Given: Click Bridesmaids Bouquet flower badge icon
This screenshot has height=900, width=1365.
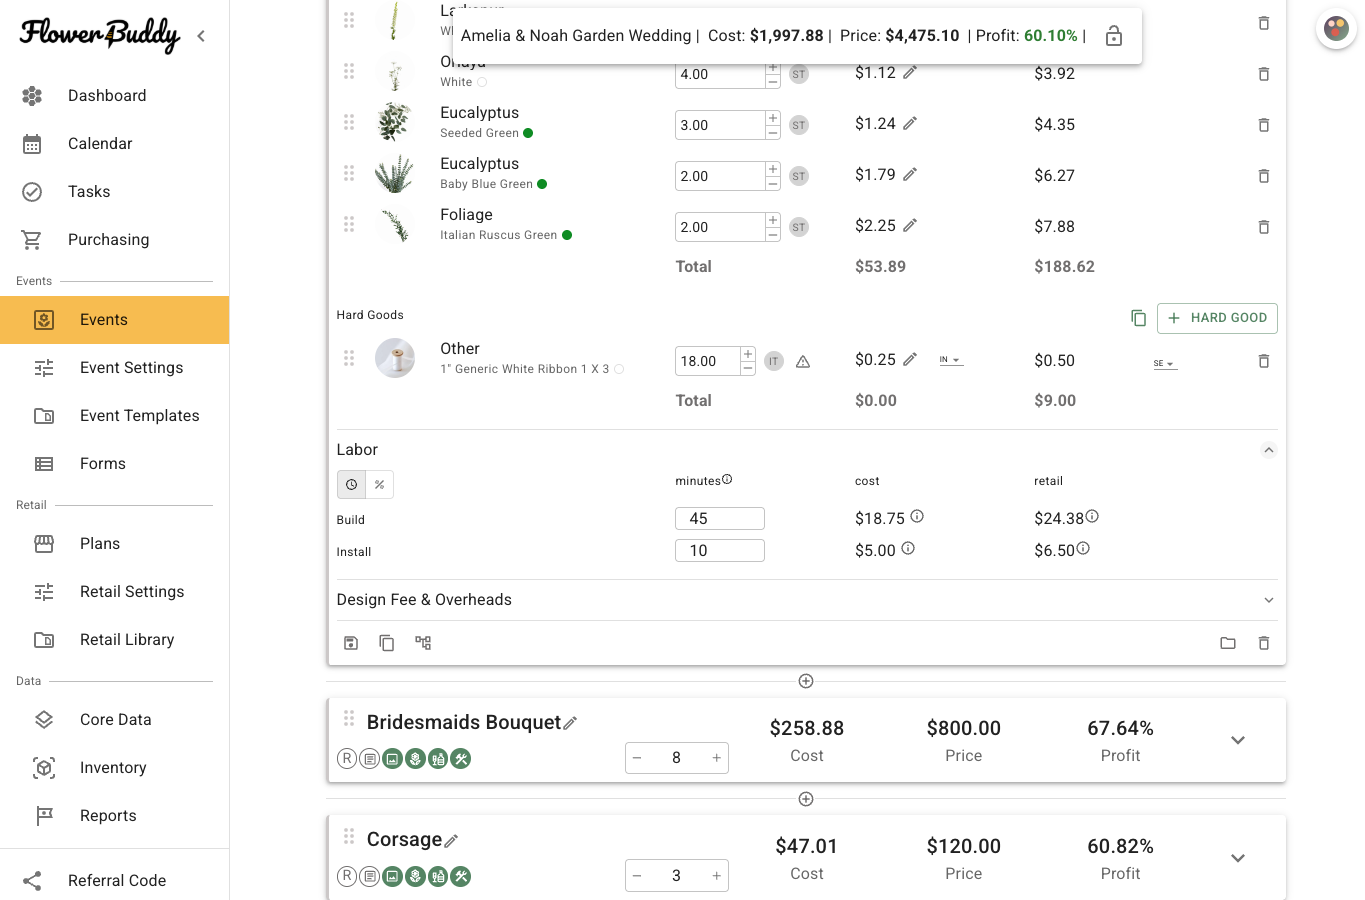Looking at the screenshot, I should point(415,759).
